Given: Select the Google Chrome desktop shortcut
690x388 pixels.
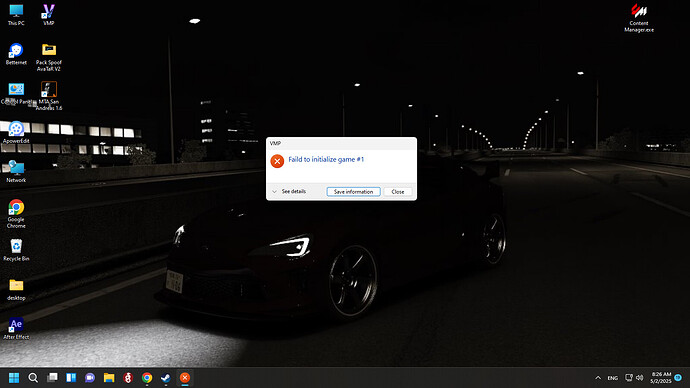Looking at the screenshot, I should click(x=16, y=214).
